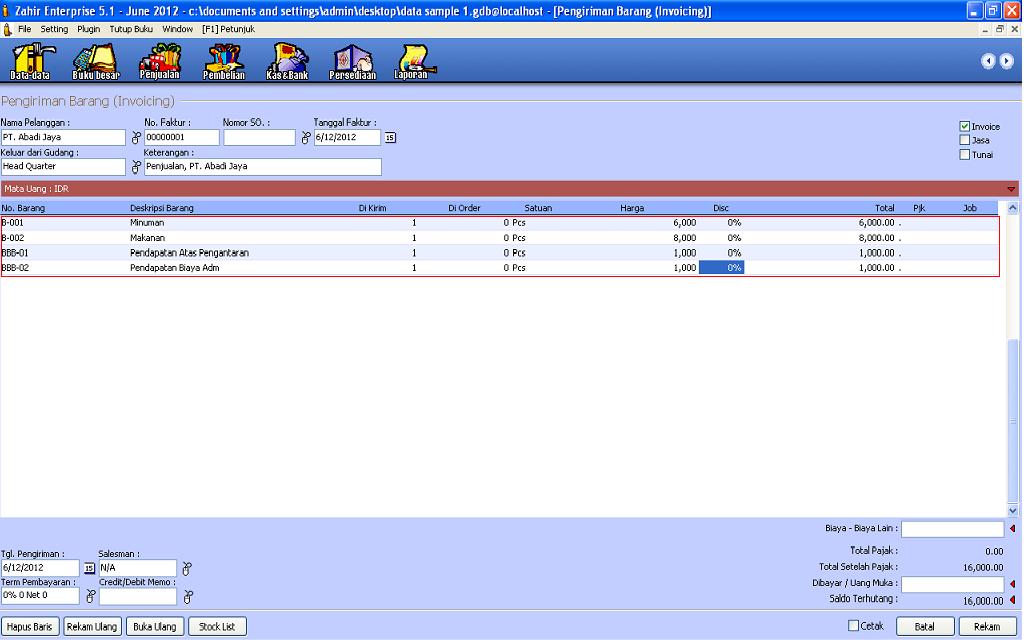
Task: Click the Rekam button to save
Action: click(987, 626)
